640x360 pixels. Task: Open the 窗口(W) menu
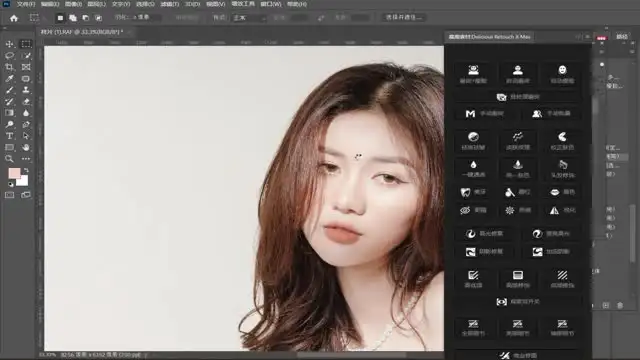[x=271, y=4]
